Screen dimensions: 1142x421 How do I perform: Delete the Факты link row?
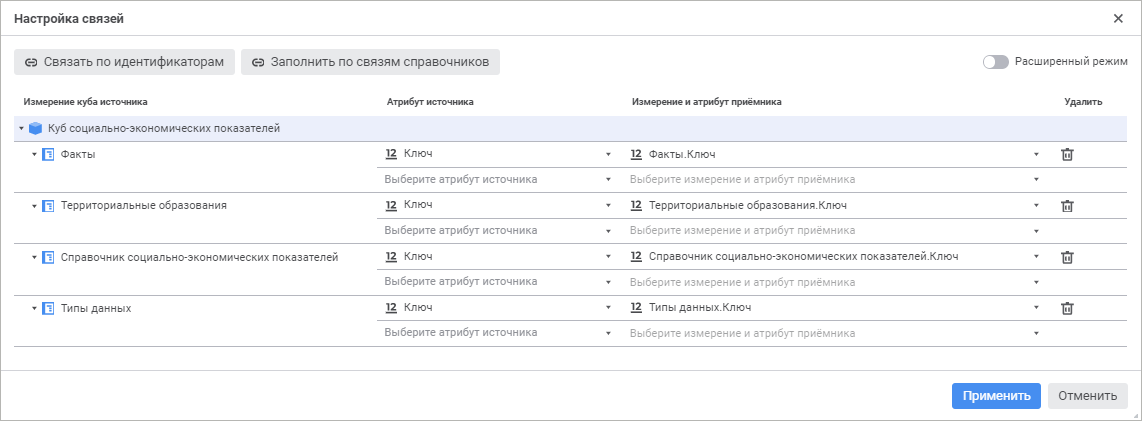[x=1067, y=155]
